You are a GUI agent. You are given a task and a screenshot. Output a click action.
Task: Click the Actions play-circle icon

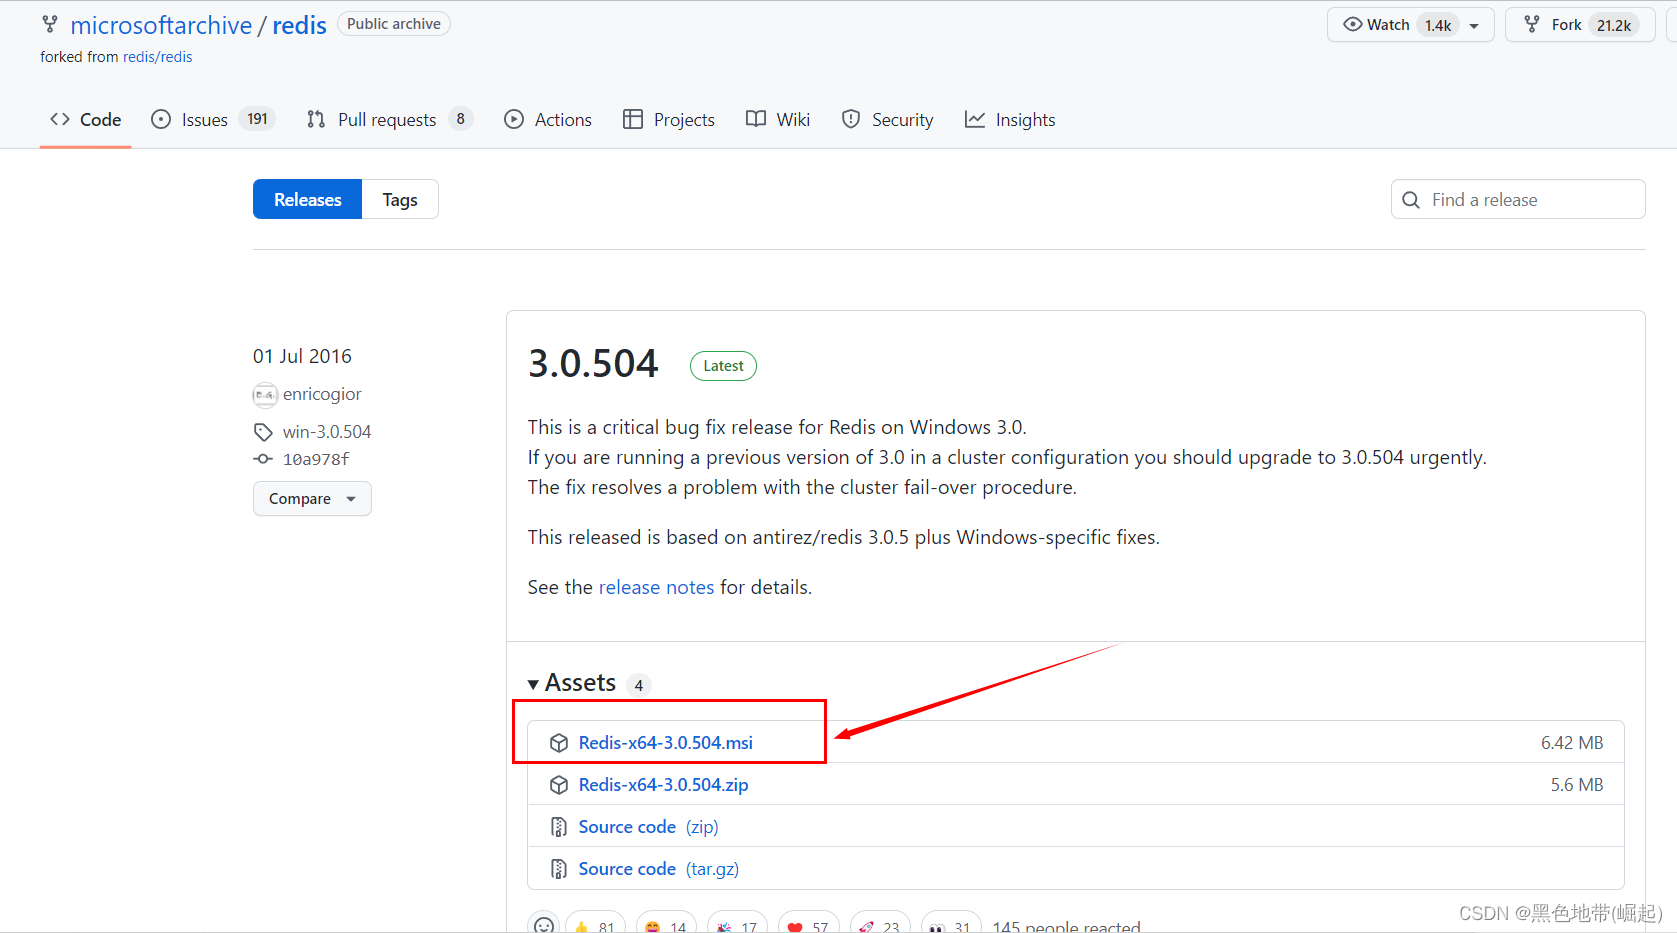point(515,119)
